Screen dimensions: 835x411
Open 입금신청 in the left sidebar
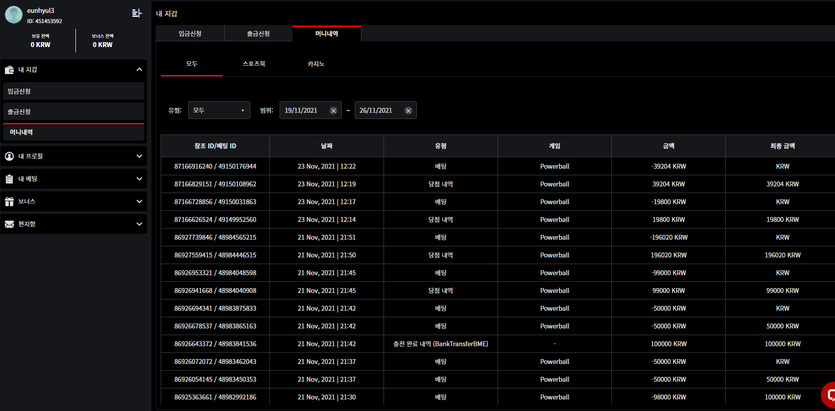(73, 91)
